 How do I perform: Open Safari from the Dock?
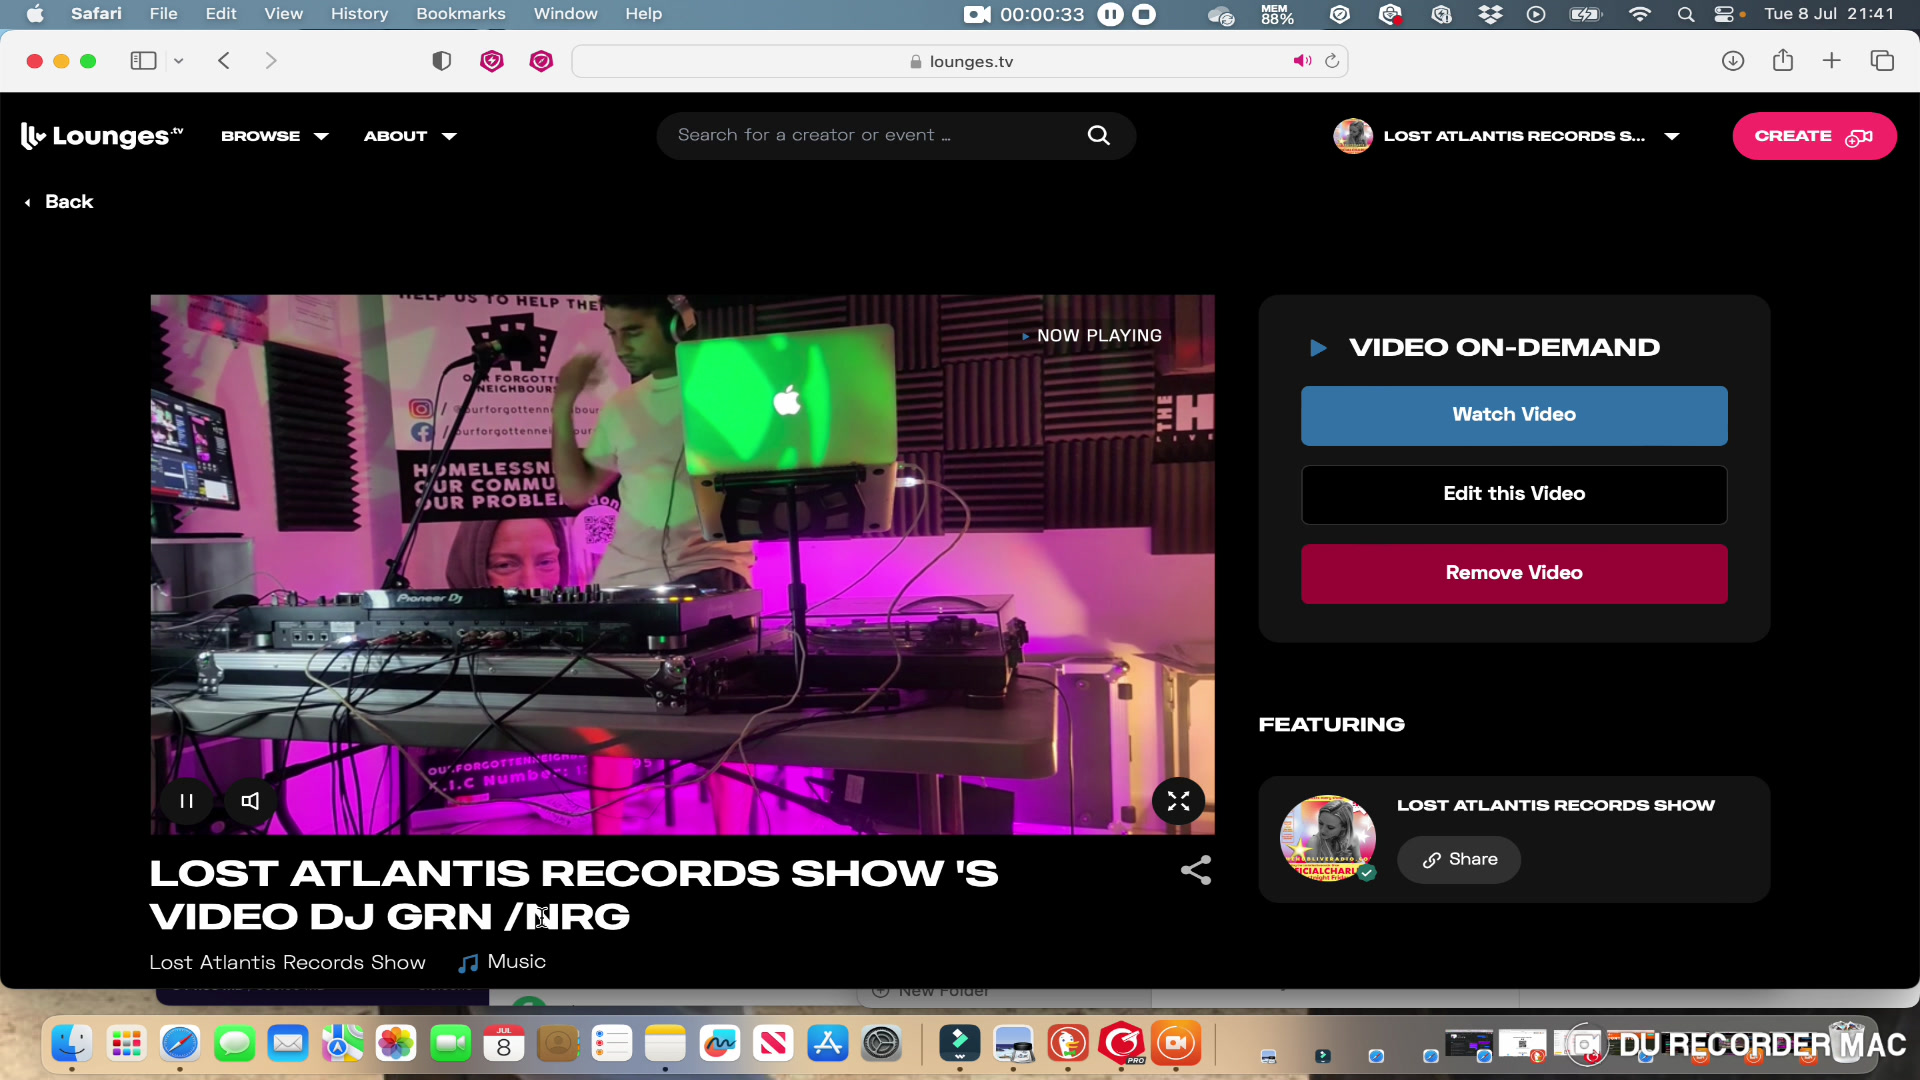[180, 1044]
